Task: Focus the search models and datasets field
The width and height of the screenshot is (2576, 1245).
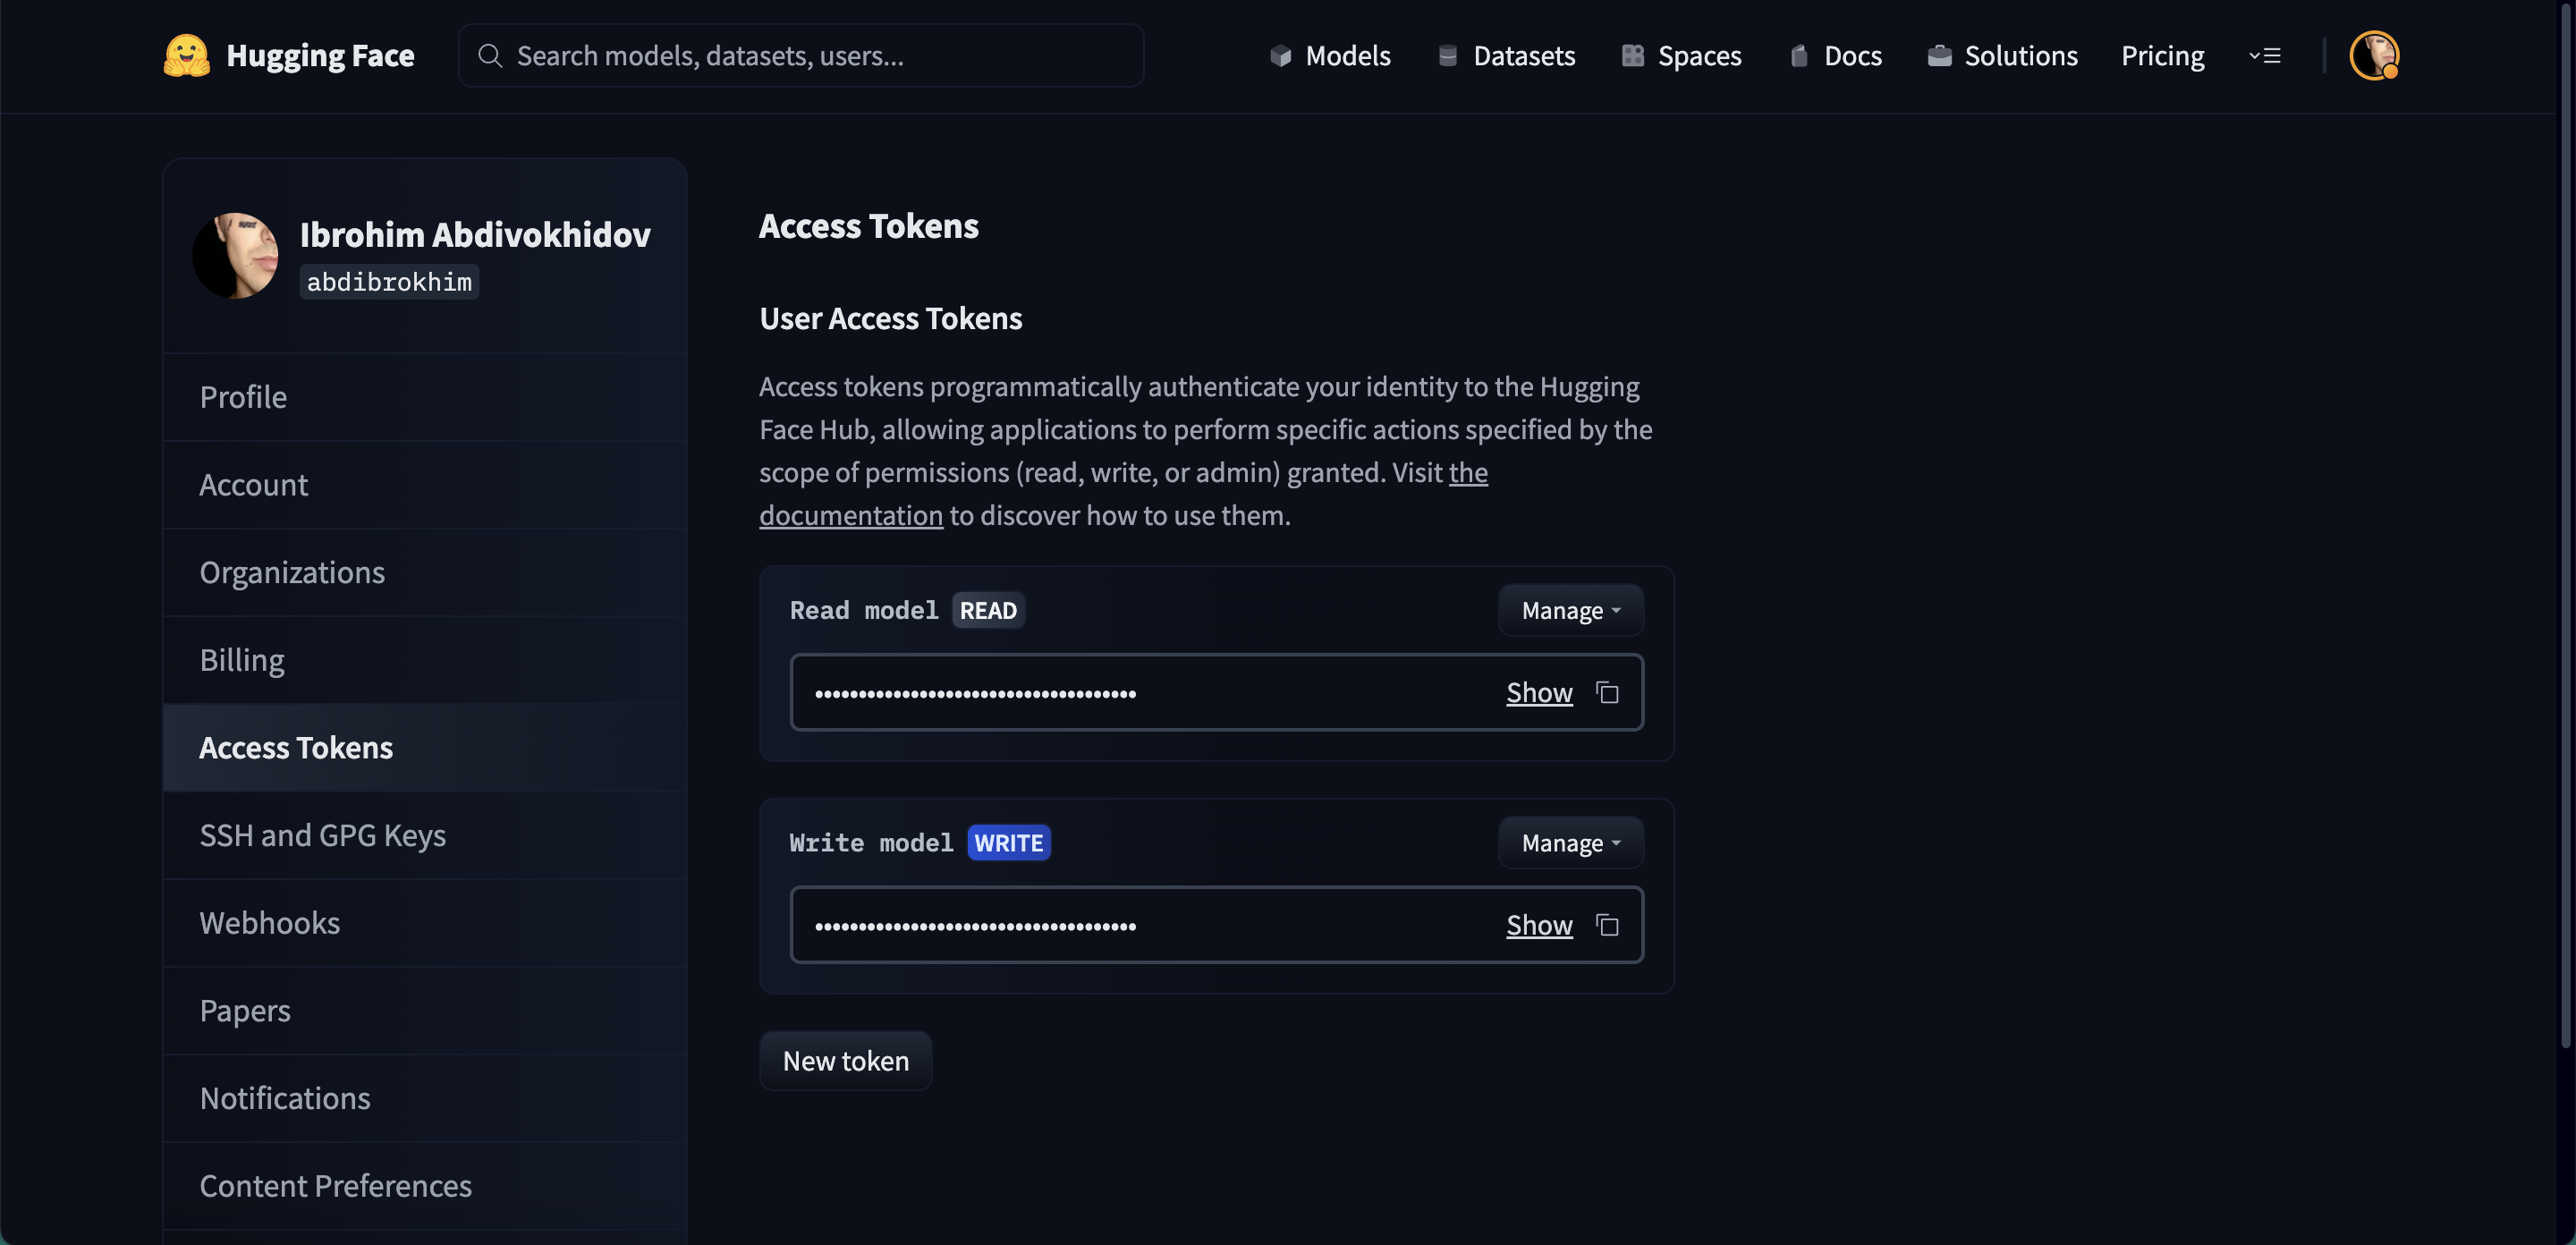Action: pyautogui.click(x=800, y=56)
